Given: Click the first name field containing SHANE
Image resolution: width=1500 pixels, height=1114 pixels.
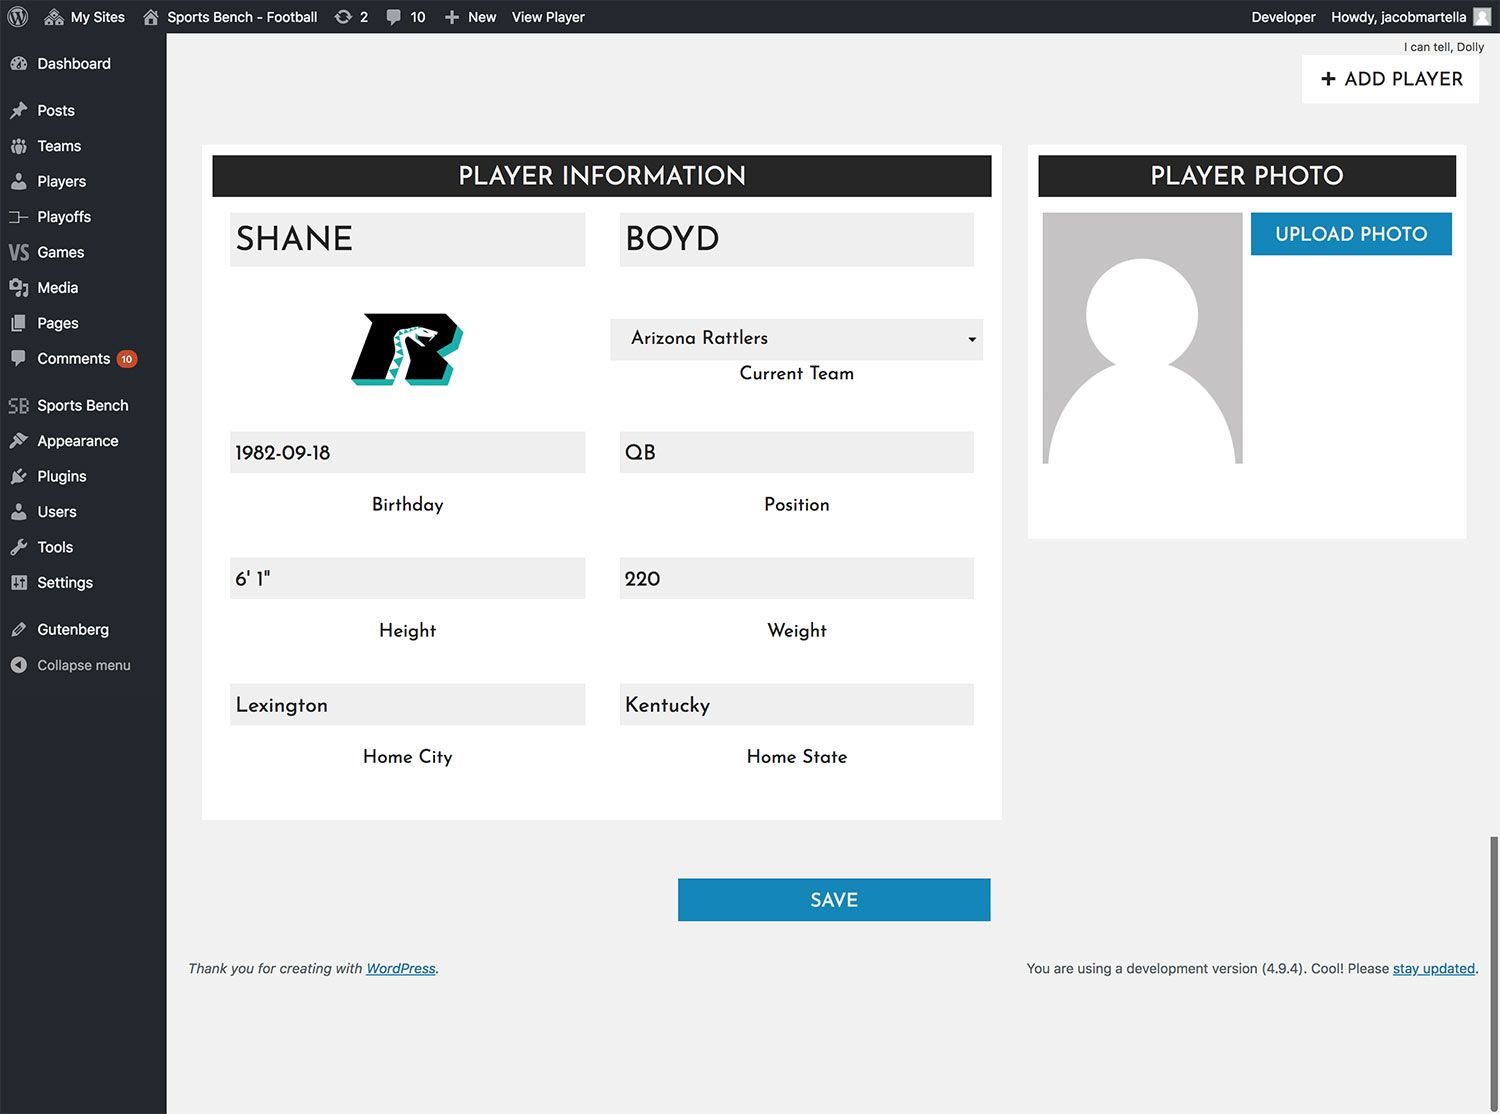Looking at the screenshot, I should click(x=407, y=239).
